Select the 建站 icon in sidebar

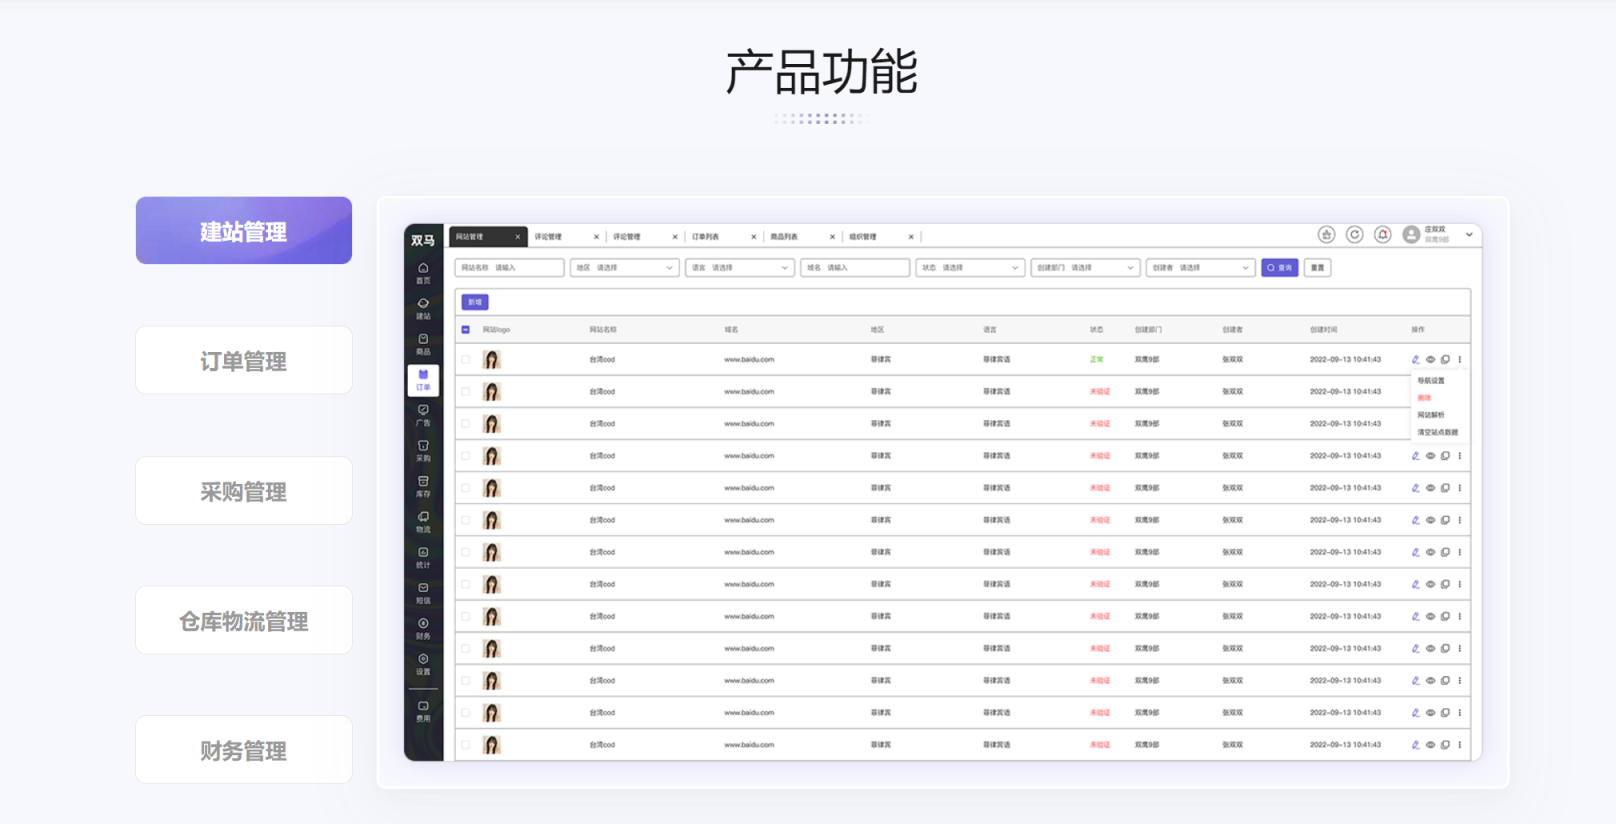coord(423,308)
